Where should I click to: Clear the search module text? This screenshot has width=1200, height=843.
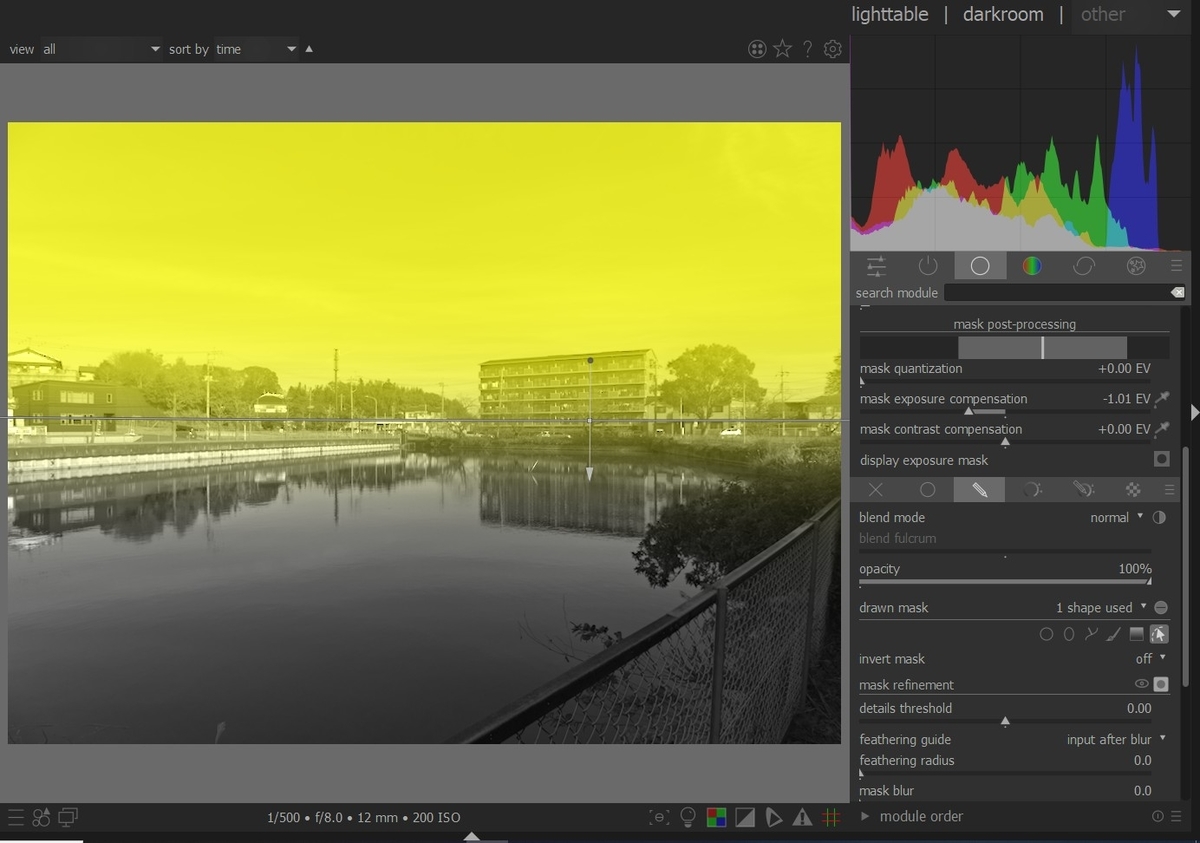point(1177,293)
